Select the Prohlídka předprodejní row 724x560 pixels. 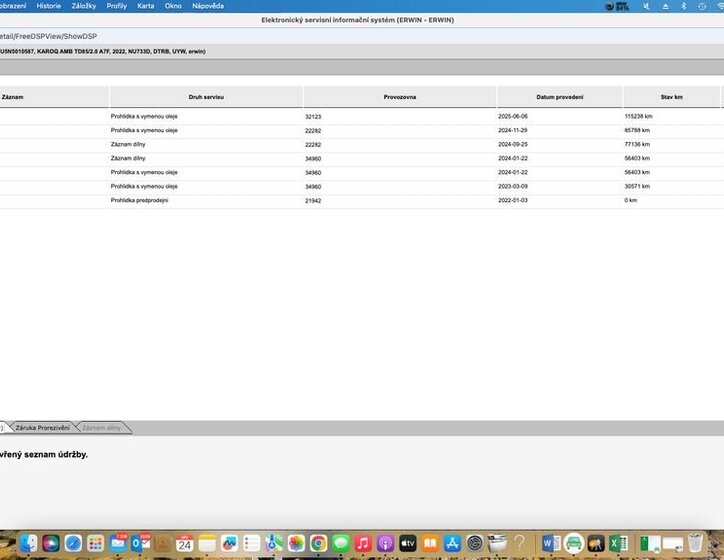pos(300,200)
